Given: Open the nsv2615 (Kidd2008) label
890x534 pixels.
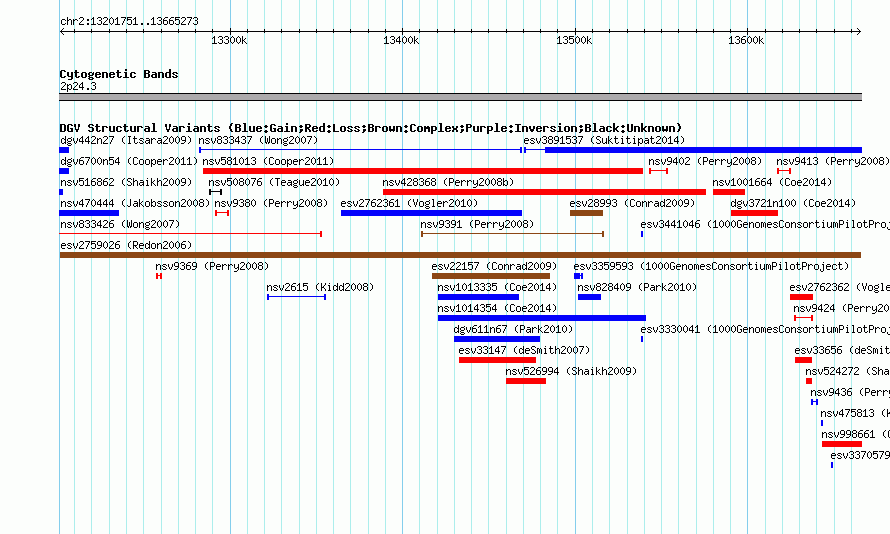Looking at the screenshot, I should (320, 287).
